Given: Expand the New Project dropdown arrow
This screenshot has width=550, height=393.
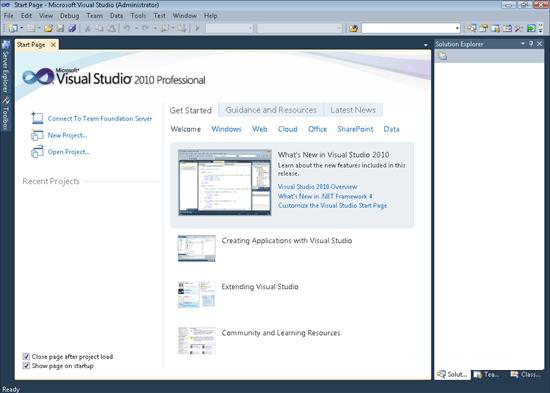Looking at the screenshot, I should pos(22,28).
